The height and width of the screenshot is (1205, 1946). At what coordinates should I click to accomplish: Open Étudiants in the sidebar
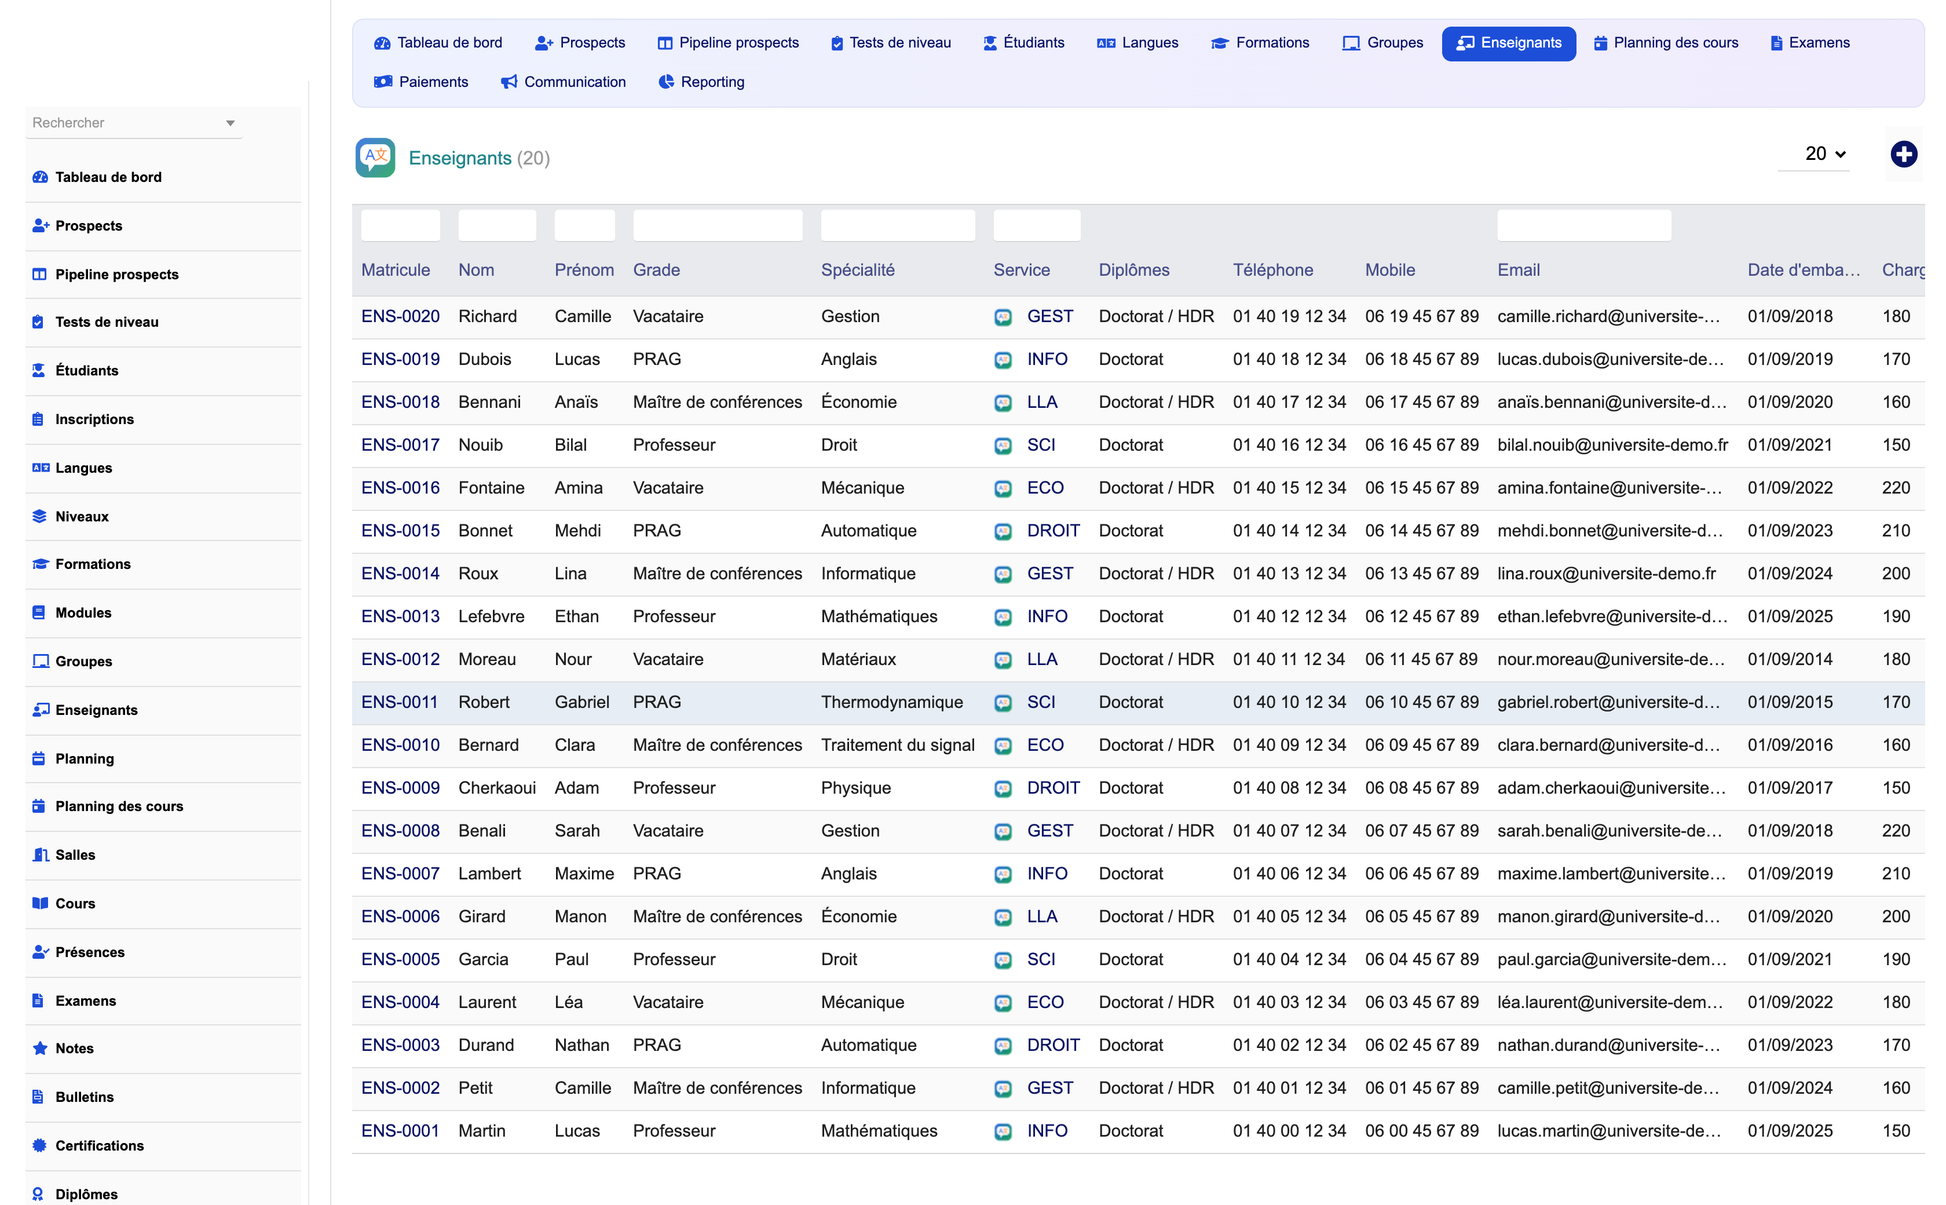[163, 370]
